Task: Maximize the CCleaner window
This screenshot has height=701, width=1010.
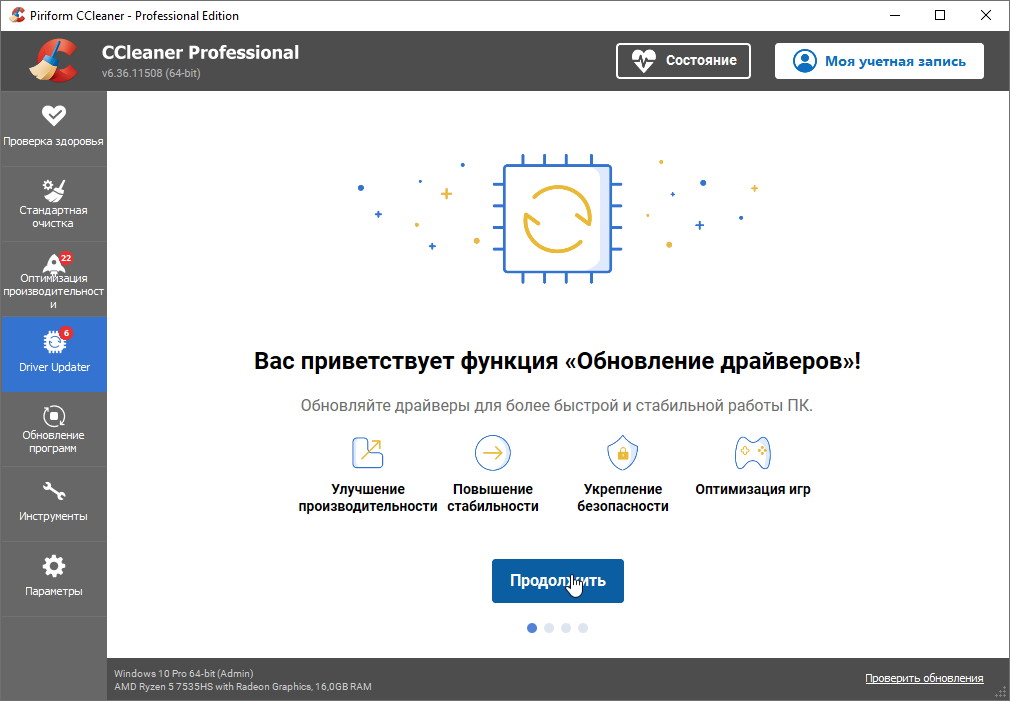Action: click(940, 15)
